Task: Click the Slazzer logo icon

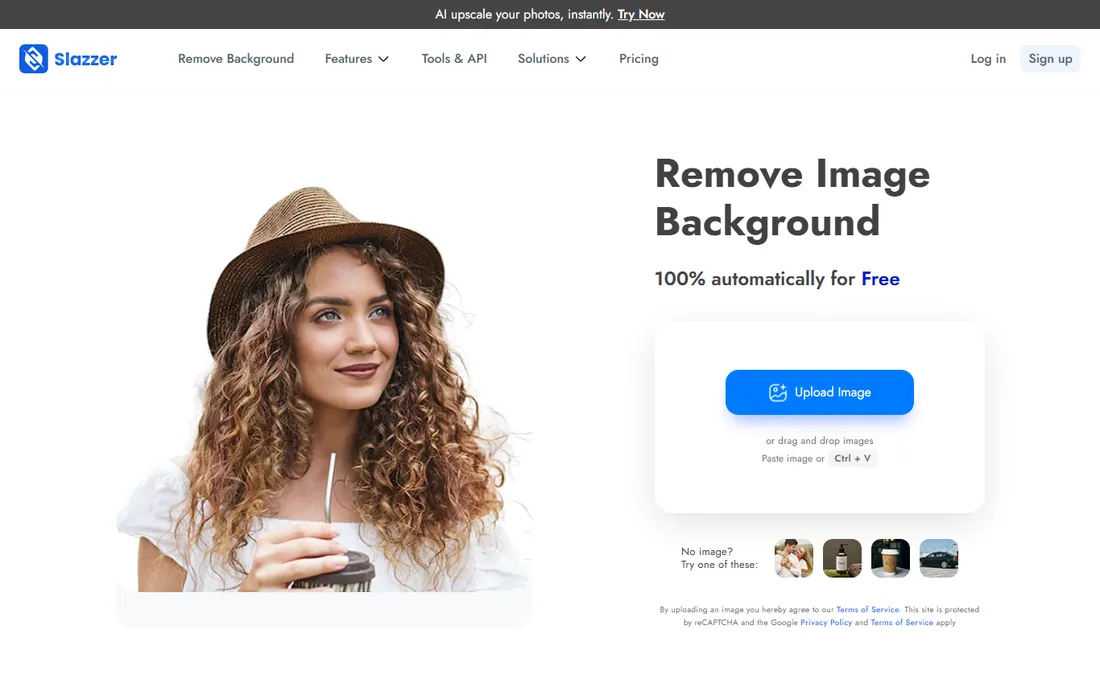Action: click(x=33, y=59)
